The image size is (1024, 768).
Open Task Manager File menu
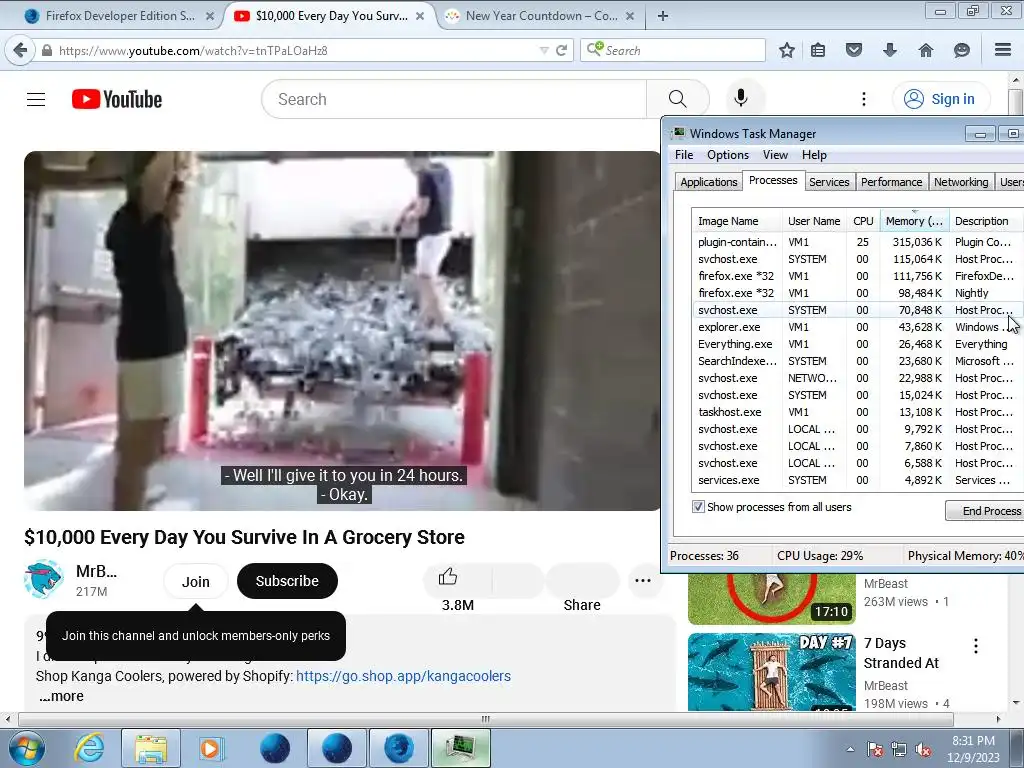click(684, 155)
